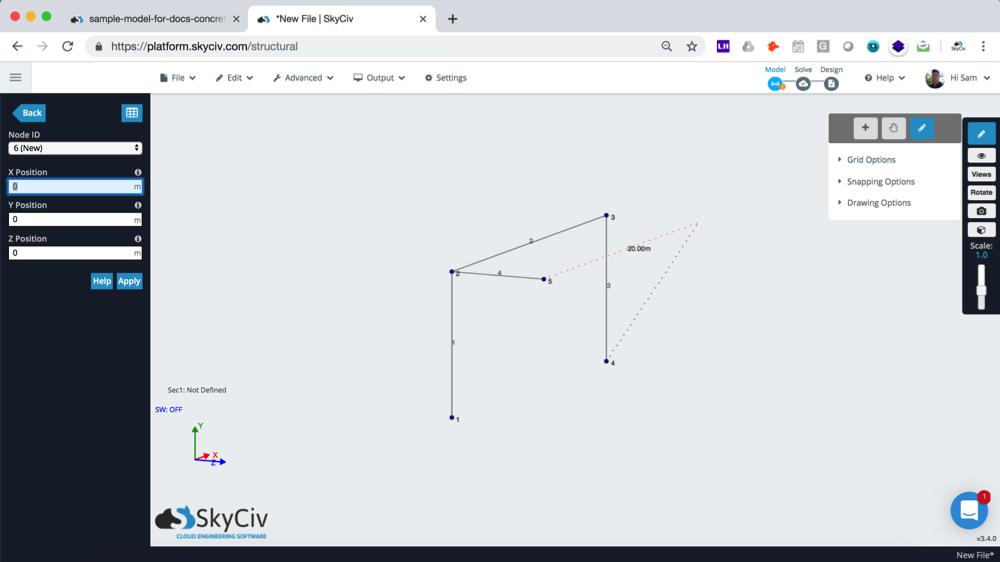Toggle the SW: OFF self-weight label
This screenshot has width=1000, height=562.
pos(168,410)
